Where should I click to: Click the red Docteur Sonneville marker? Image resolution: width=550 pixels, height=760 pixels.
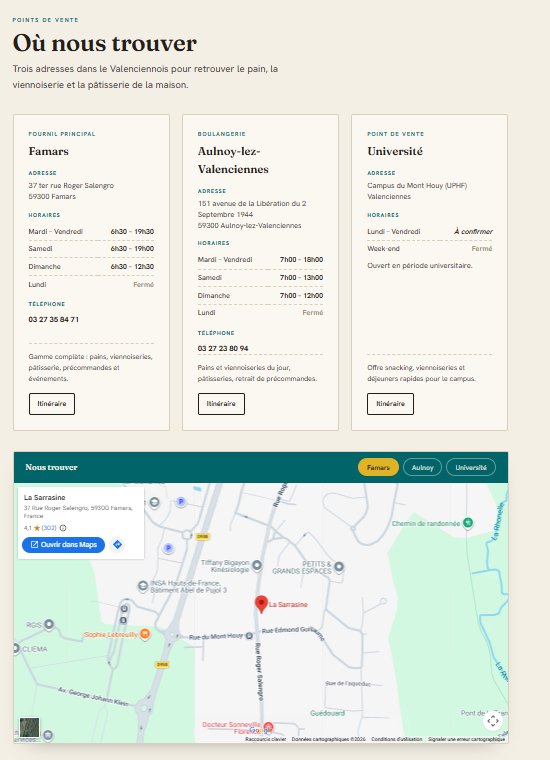pos(268,727)
